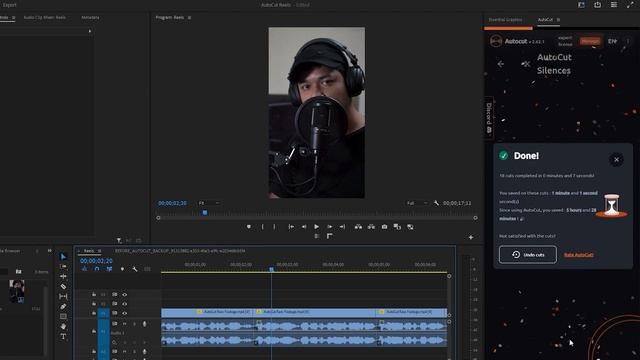Switch to the AutoCut tab
640x360 pixels.
pyautogui.click(x=545, y=20)
